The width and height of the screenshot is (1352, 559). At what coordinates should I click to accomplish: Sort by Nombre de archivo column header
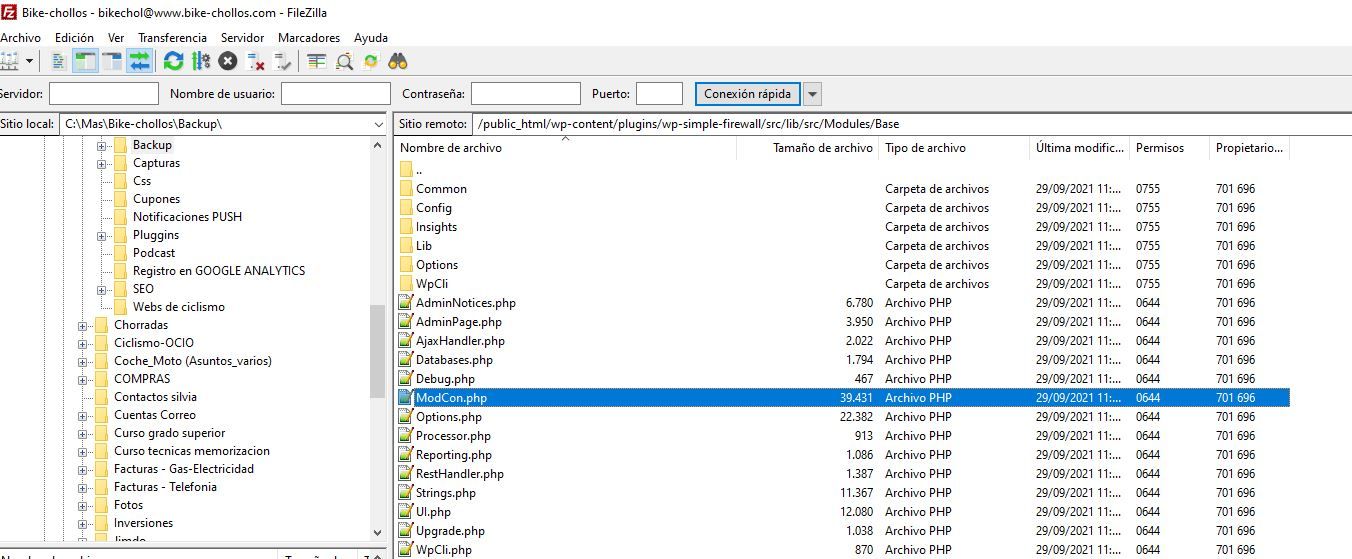tap(565, 148)
